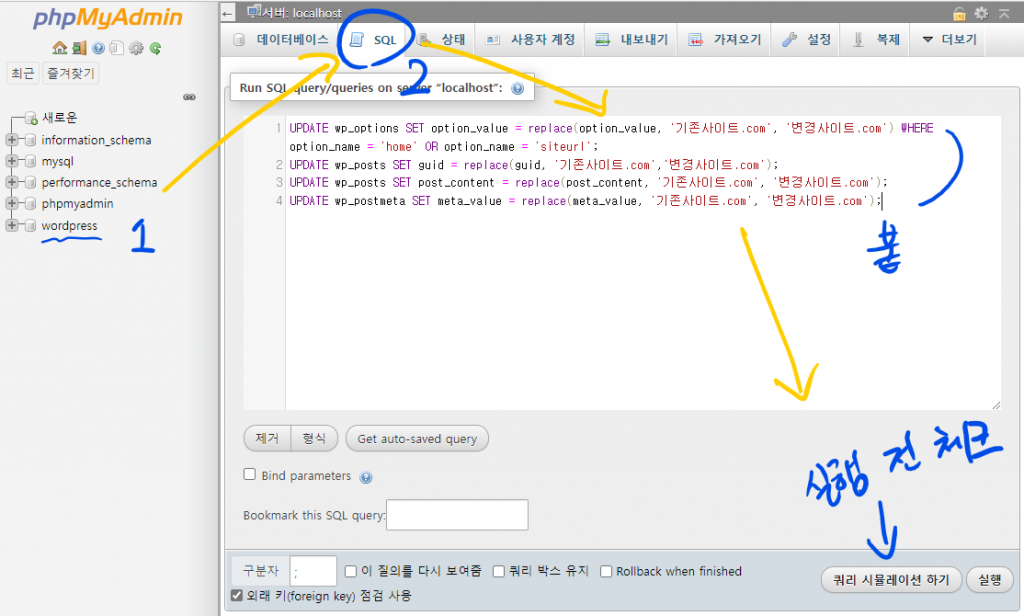This screenshot has height=616, width=1024.
Task: Open the 사용자 계정 tab
Action: point(530,40)
